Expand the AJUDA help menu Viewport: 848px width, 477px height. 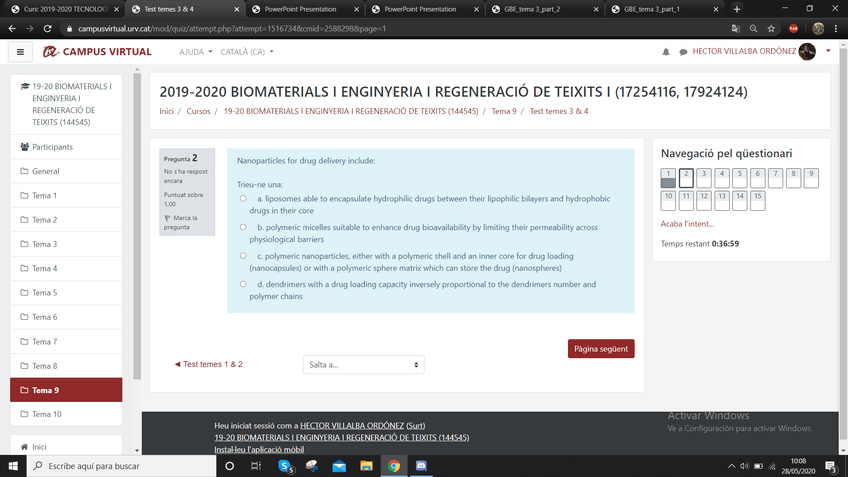[193, 51]
